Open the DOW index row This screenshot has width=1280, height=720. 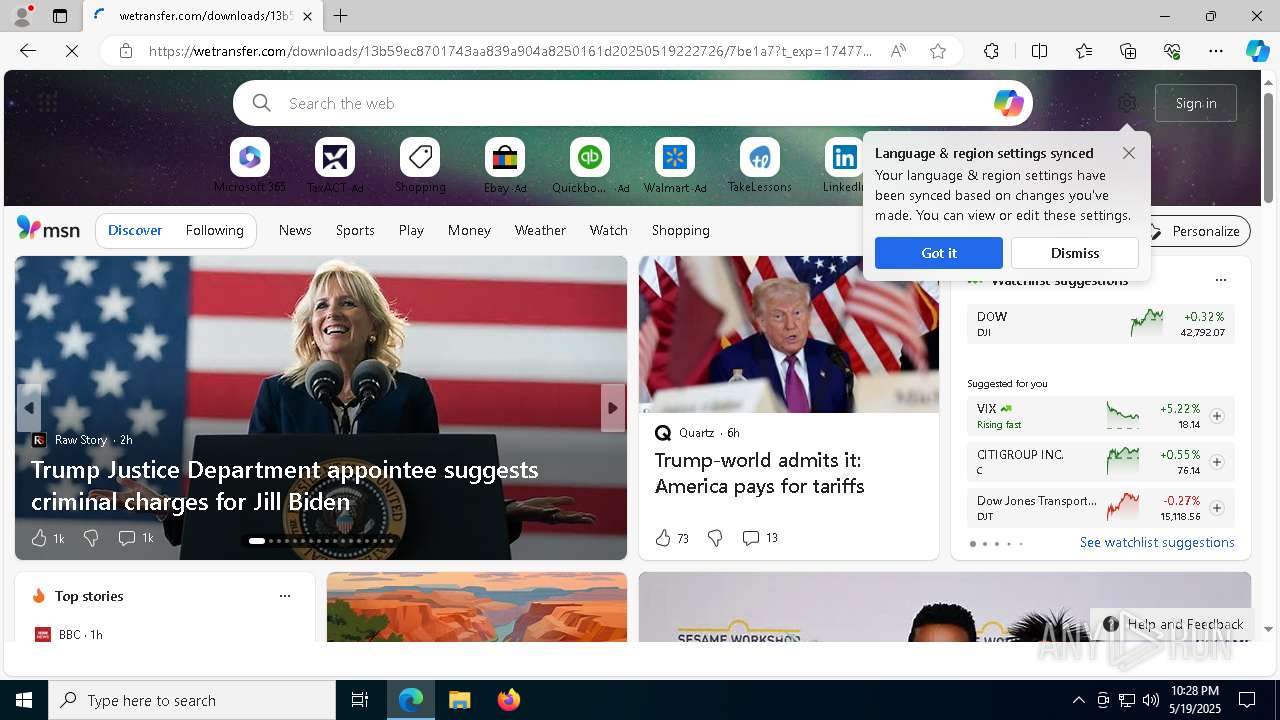click(1101, 324)
